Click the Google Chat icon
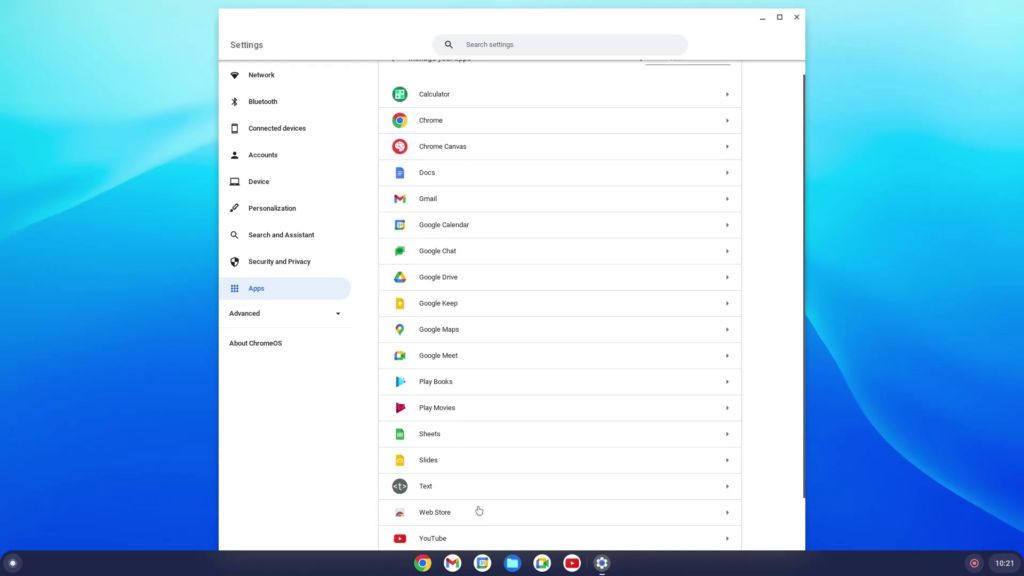 400,251
